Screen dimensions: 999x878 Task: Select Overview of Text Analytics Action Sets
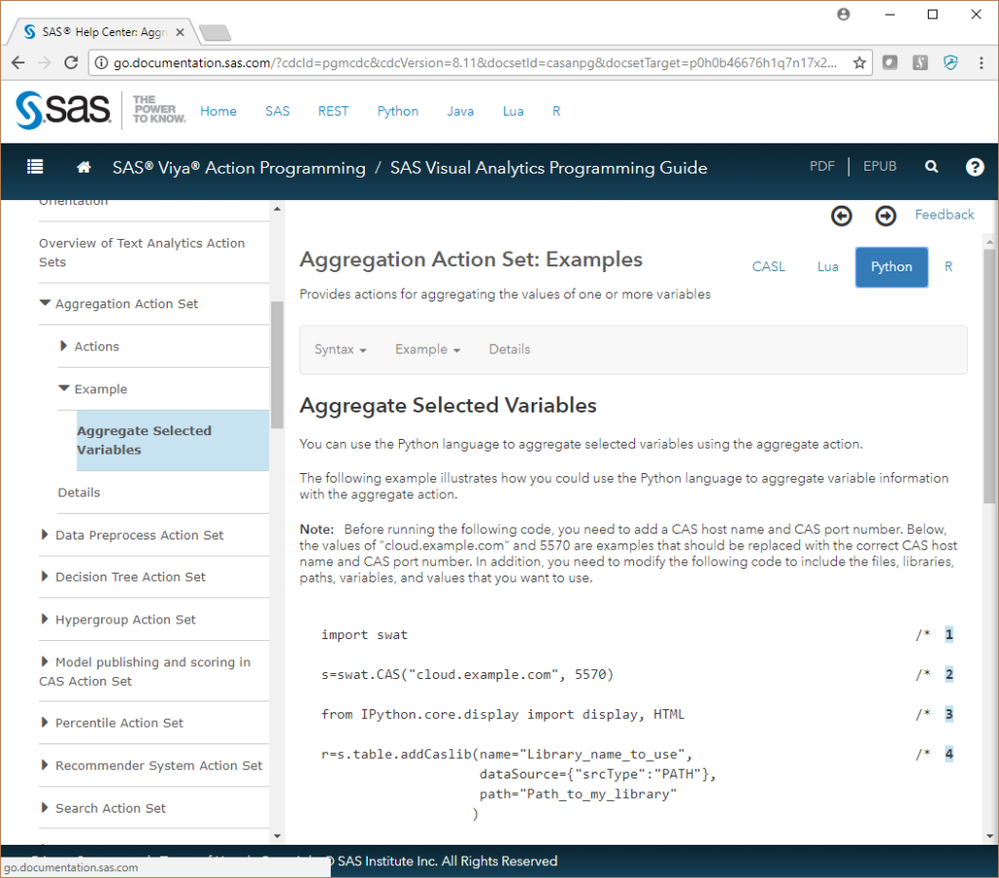click(141, 252)
